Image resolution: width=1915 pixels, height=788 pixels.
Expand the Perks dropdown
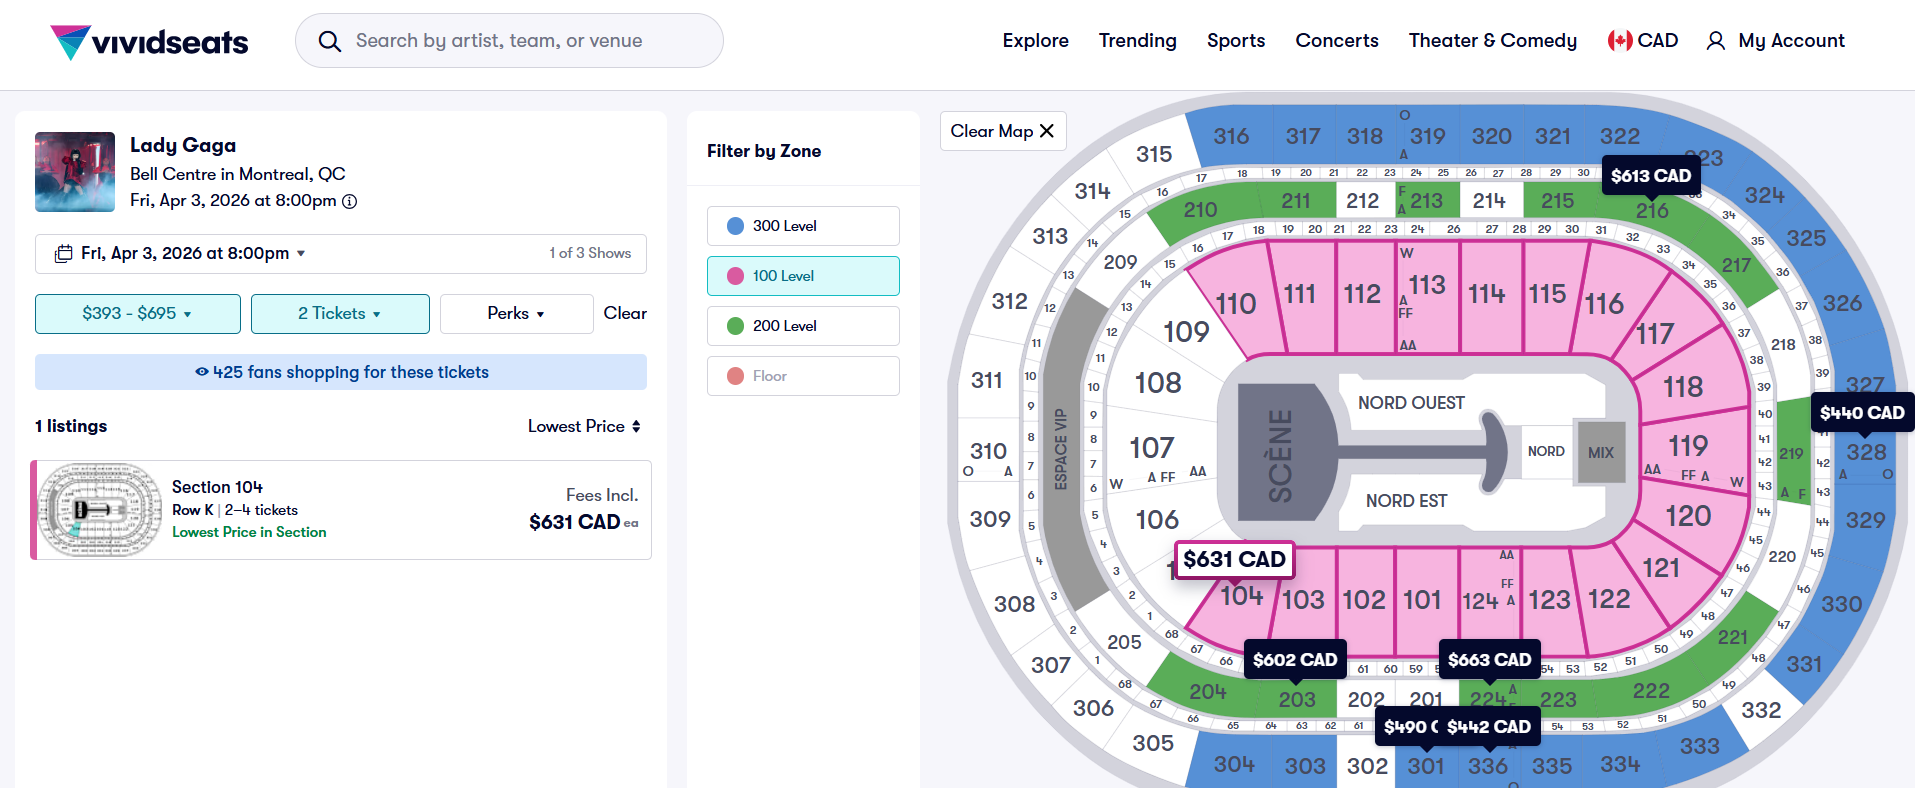(x=516, y=314)
